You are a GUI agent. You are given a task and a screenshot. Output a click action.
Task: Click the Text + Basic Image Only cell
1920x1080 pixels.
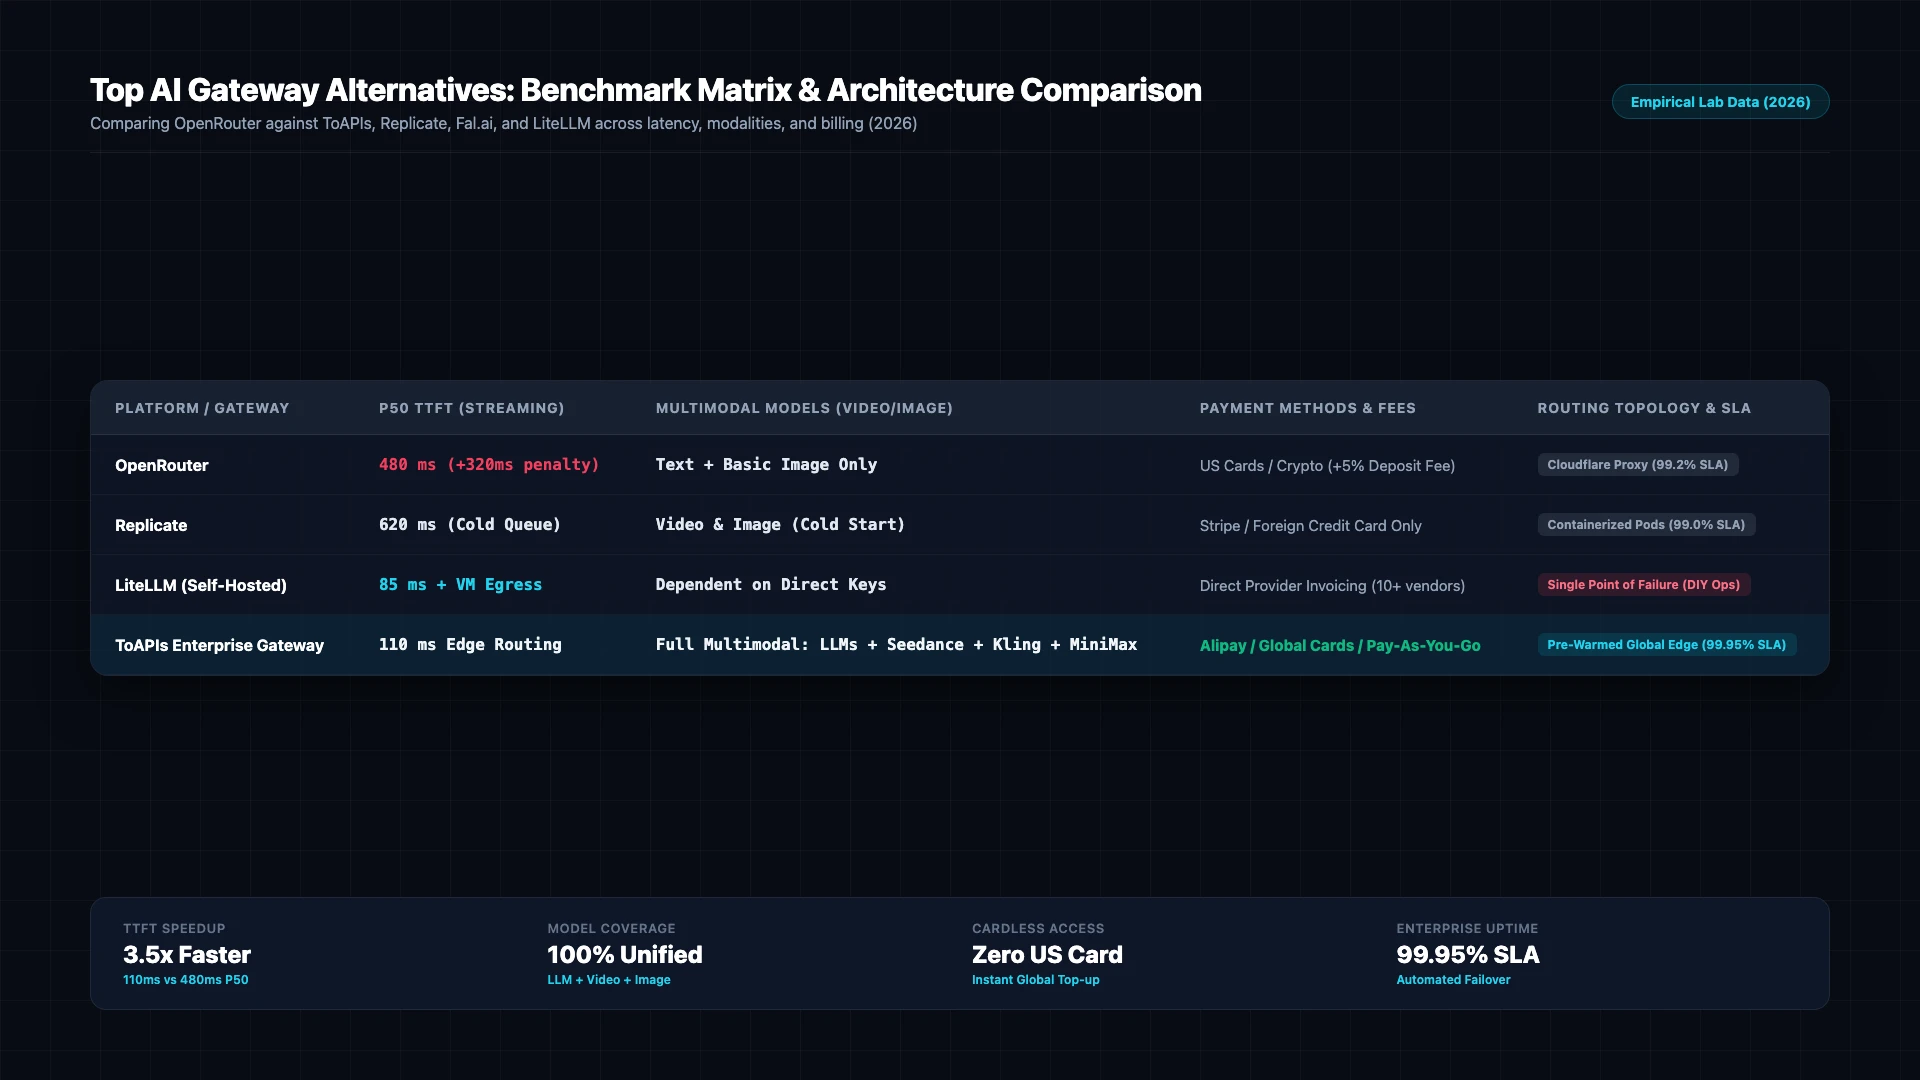pos(766,464)
